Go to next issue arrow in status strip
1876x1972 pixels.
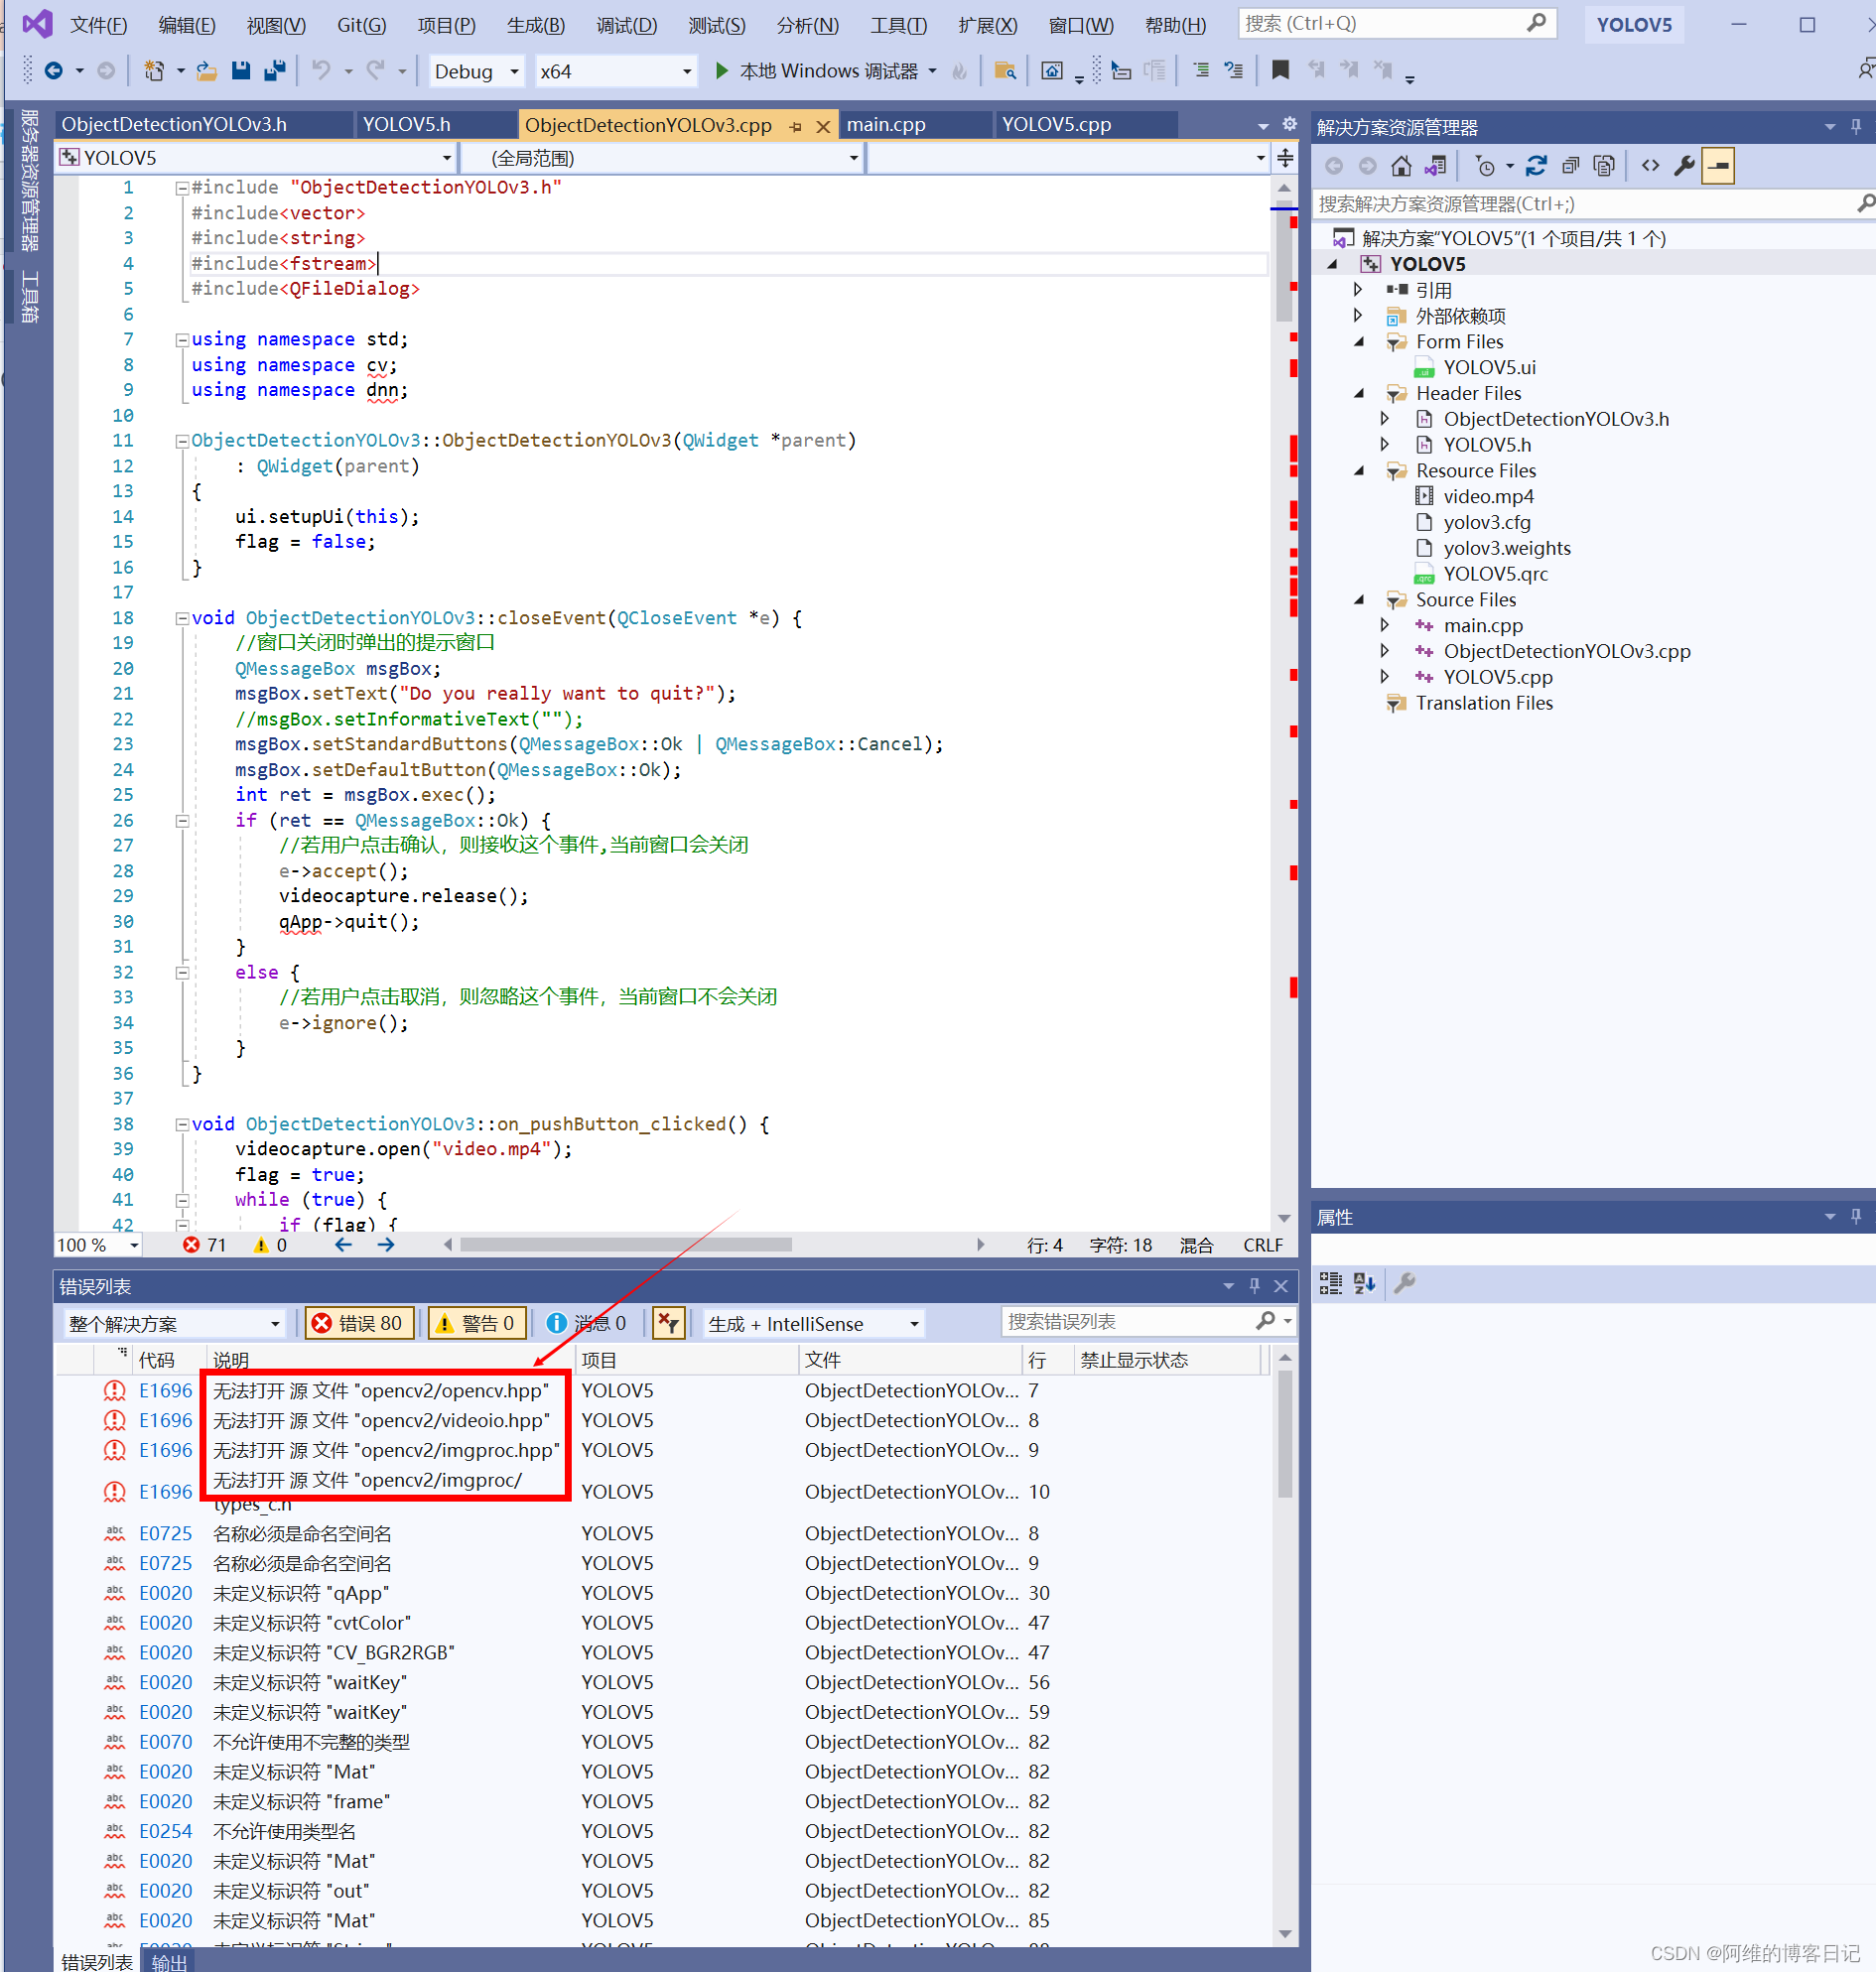tap(386, 1245)
